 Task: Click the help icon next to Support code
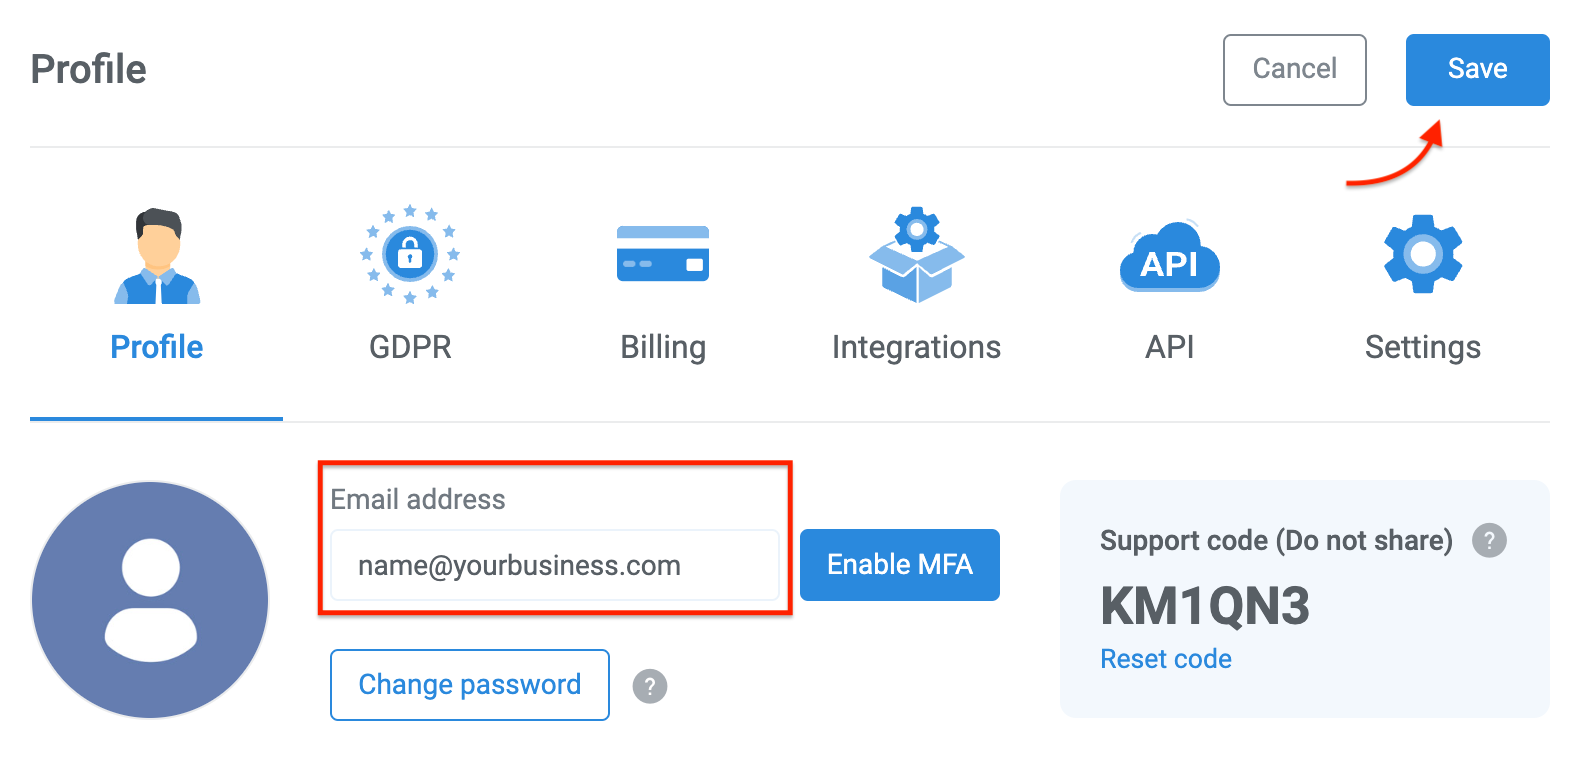[1489, 541]
